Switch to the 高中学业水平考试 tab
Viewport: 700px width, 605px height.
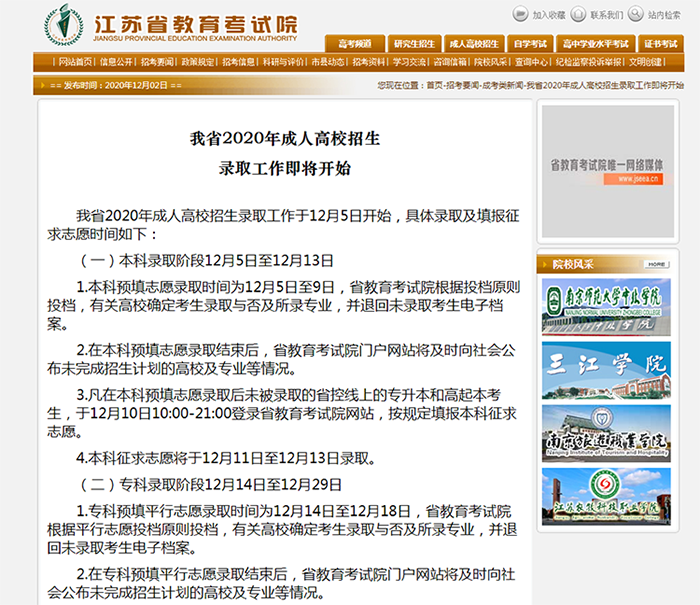596,44
